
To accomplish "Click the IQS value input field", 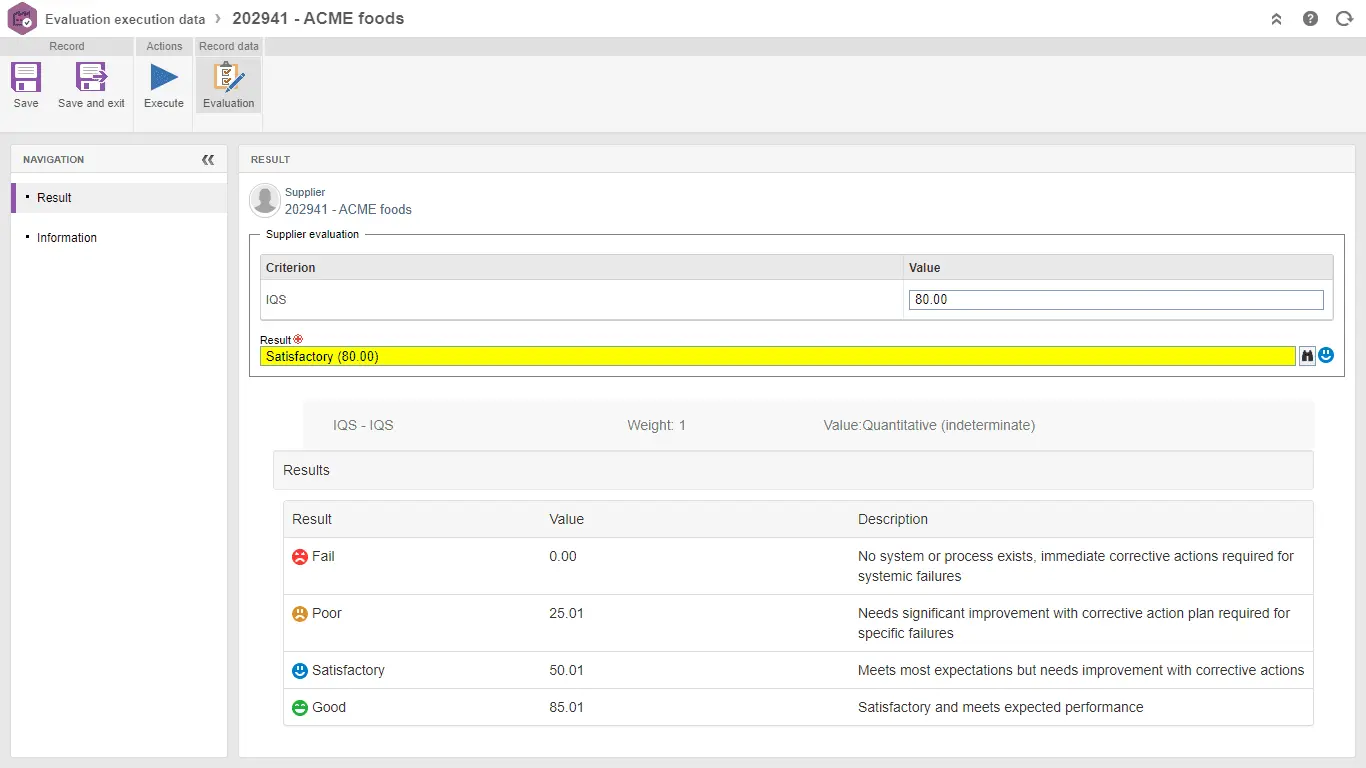I will (1116, 300).
